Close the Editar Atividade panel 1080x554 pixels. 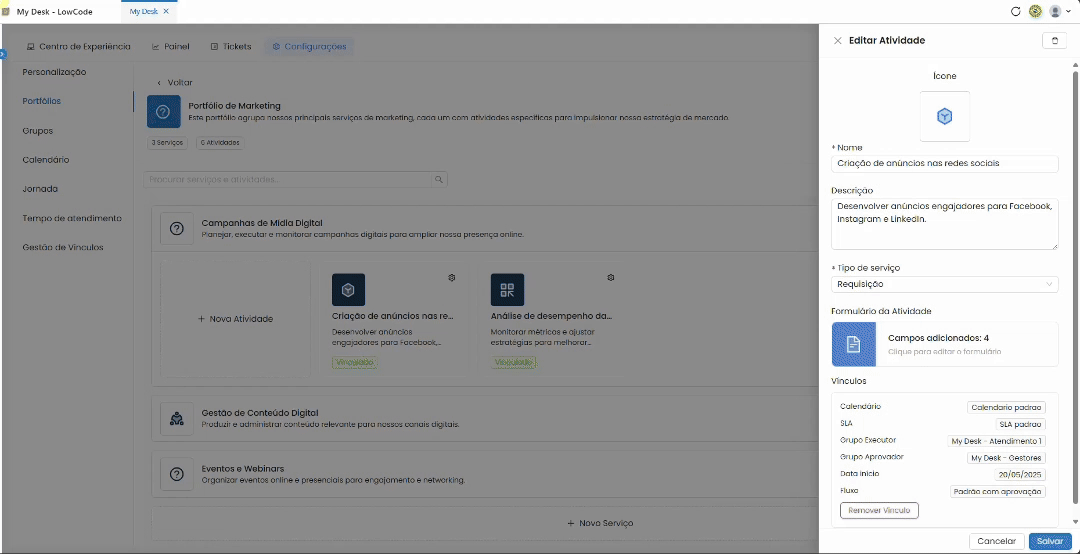click(x=838, y=41)
